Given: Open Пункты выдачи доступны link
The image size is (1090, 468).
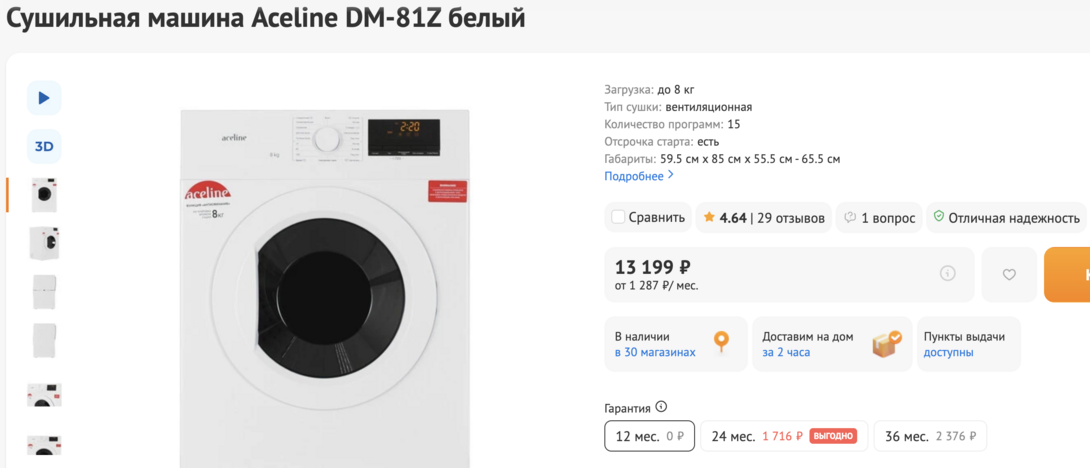Looking at the screenshot, I should coord(948,352).
